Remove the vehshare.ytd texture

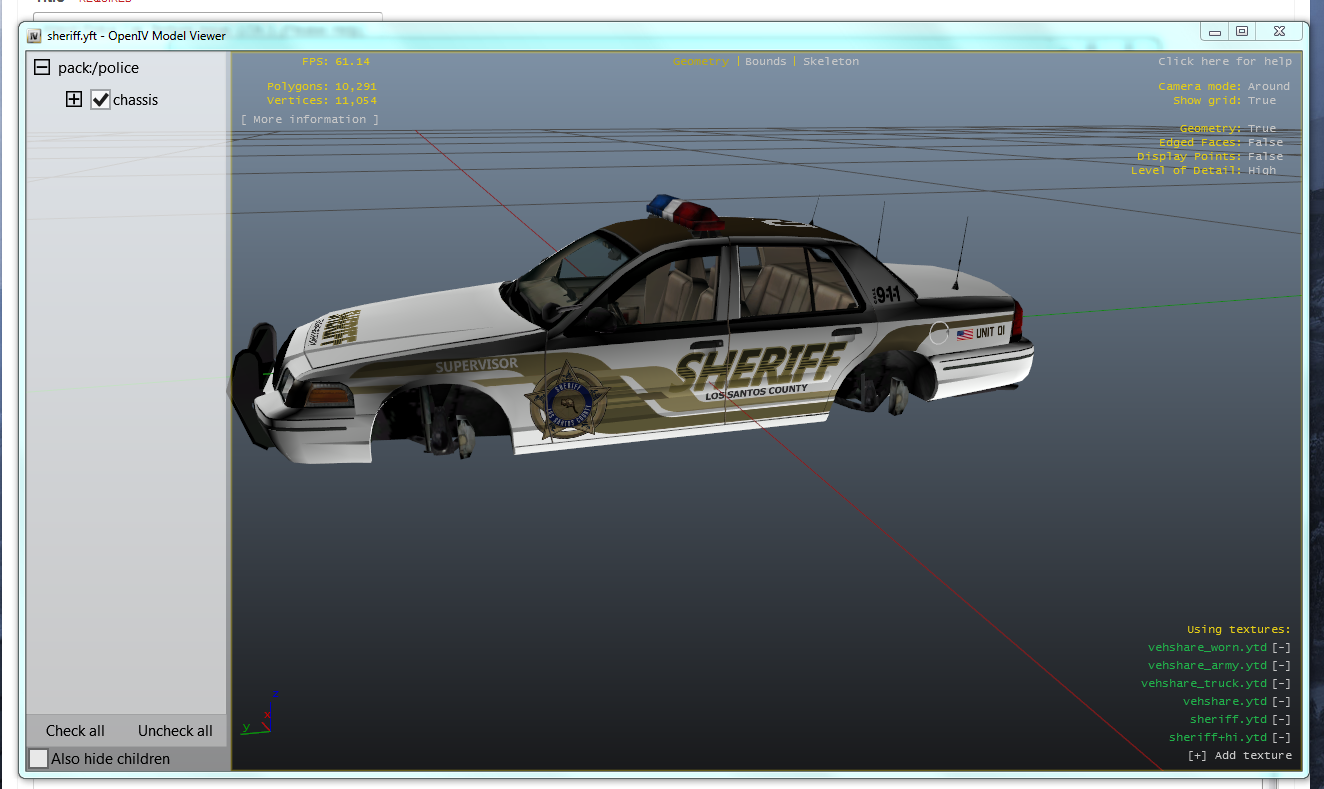point(1281,702)
